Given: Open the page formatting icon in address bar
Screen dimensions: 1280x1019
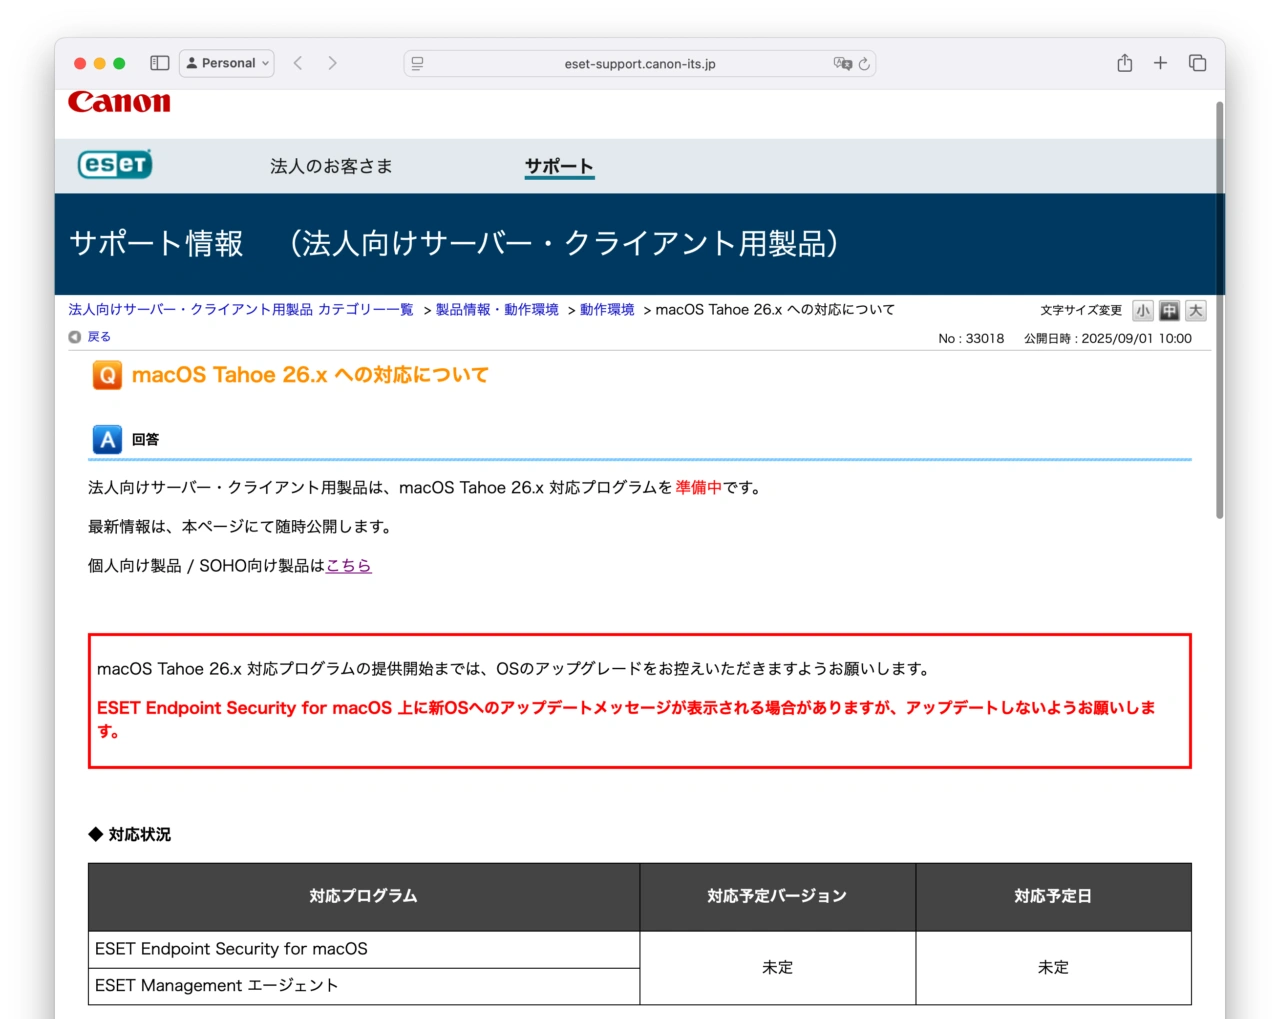Looking at the screenshot, I should 417,63.
